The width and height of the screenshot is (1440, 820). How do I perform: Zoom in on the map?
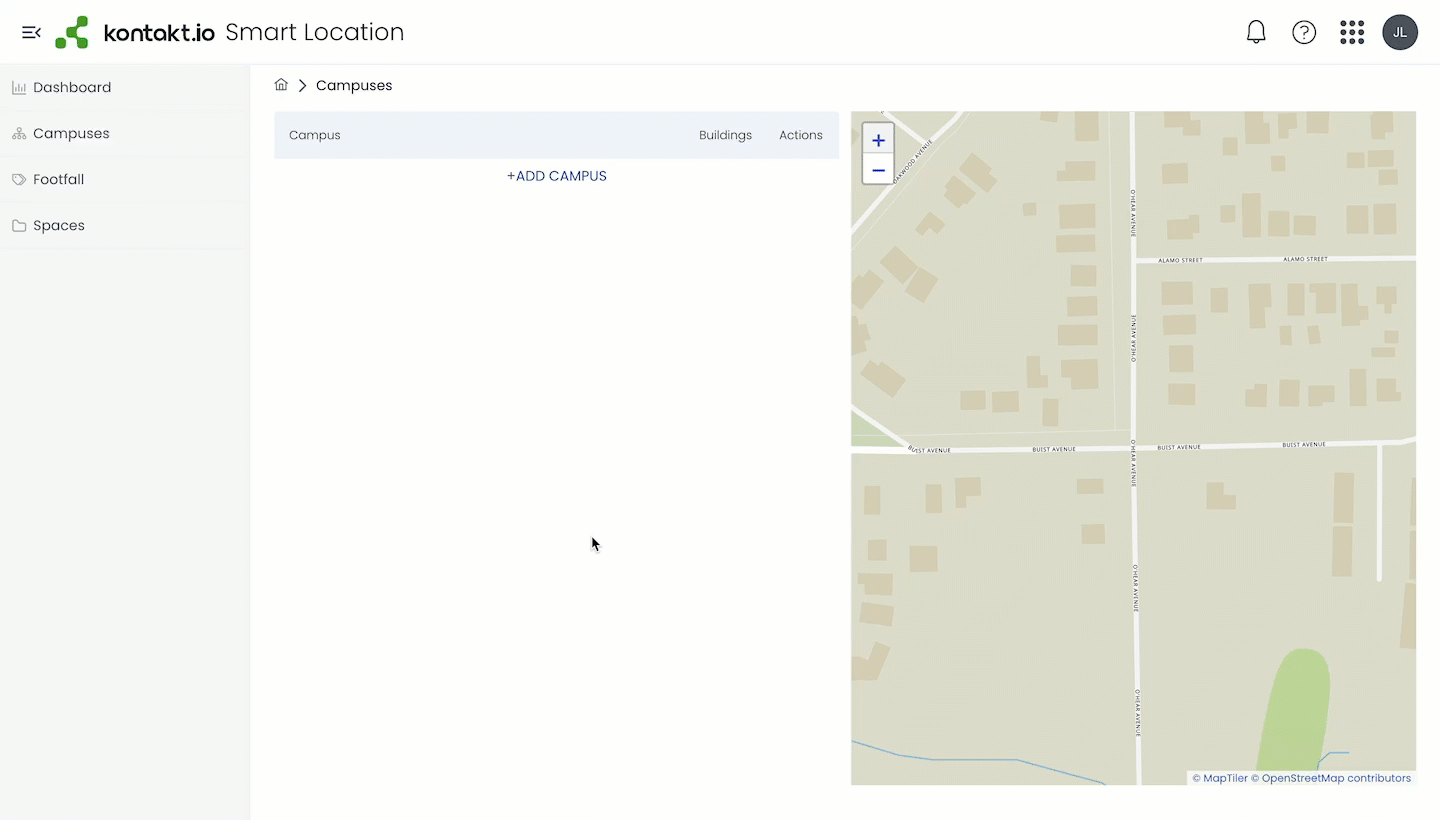(878, 140)
